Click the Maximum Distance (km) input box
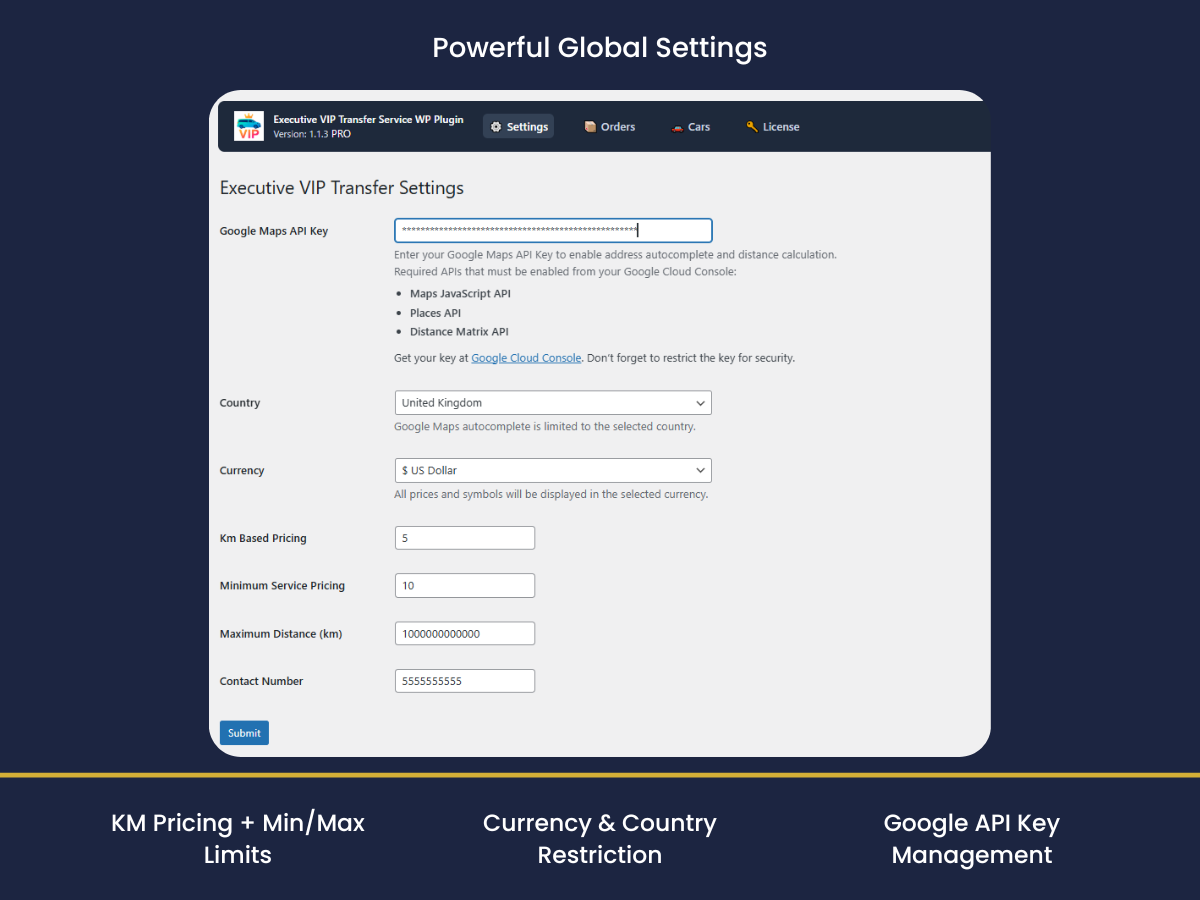 (465, 634)
